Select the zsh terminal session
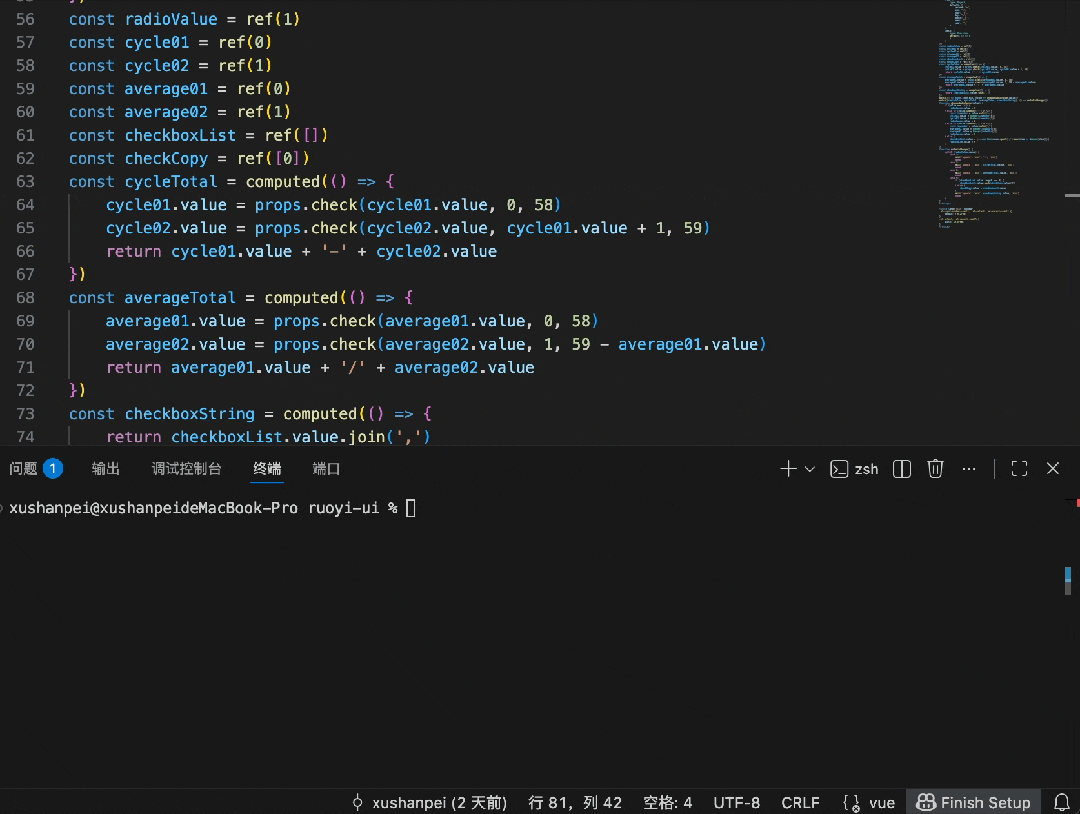The height and width of the screenshot is (814, 1080). tap(855, 468)
